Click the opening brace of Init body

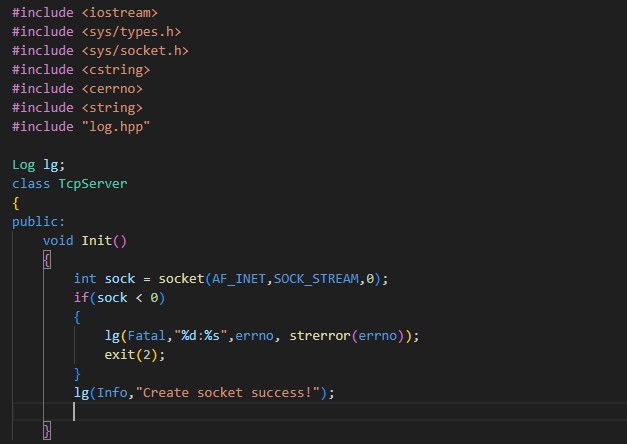47,260
